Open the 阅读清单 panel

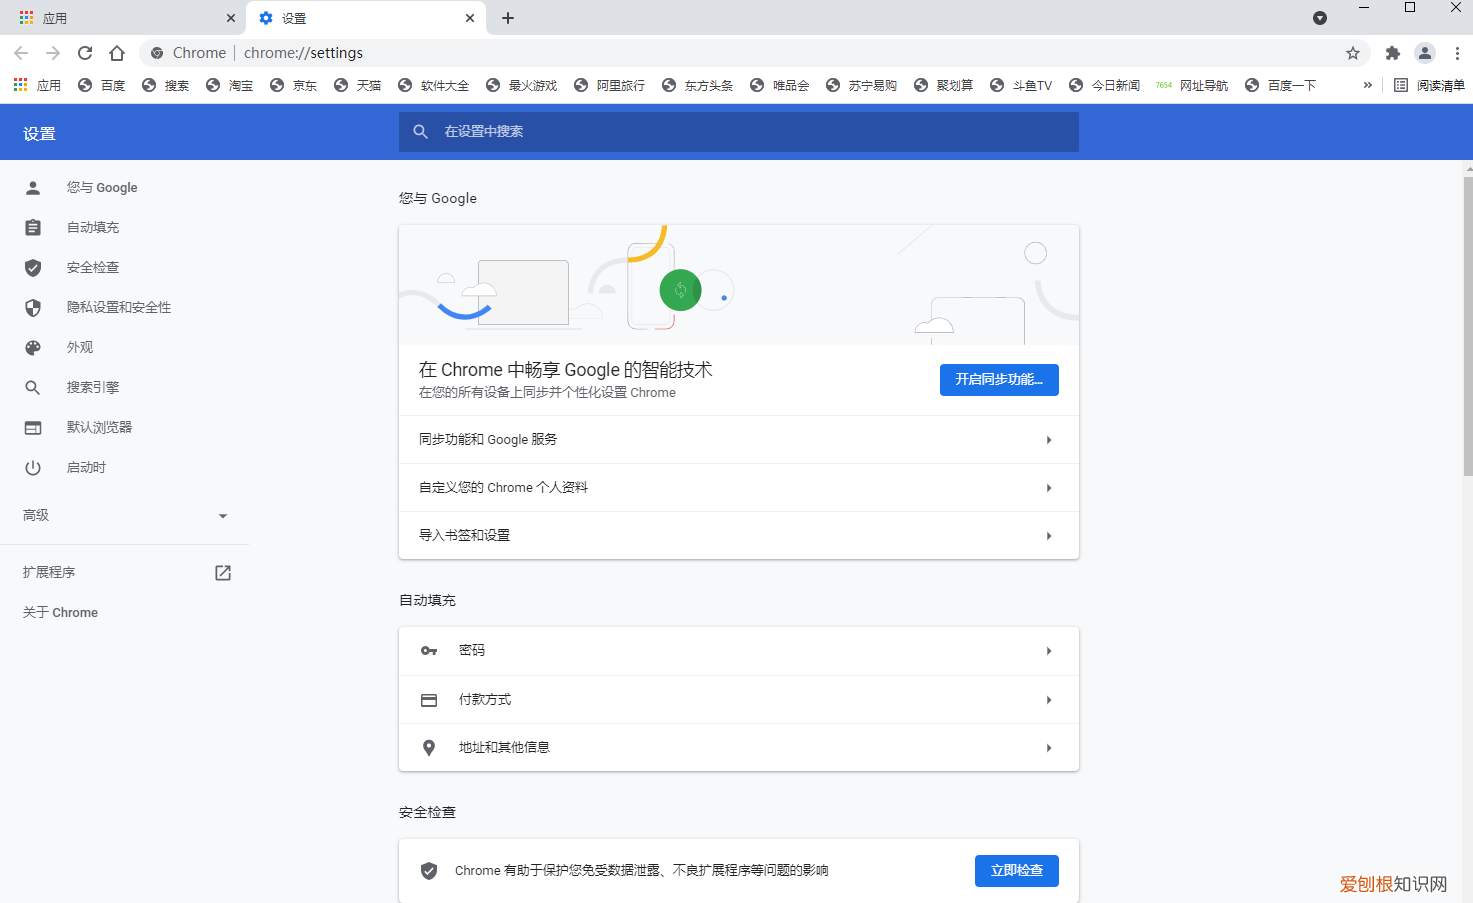tap(1424, 84)
